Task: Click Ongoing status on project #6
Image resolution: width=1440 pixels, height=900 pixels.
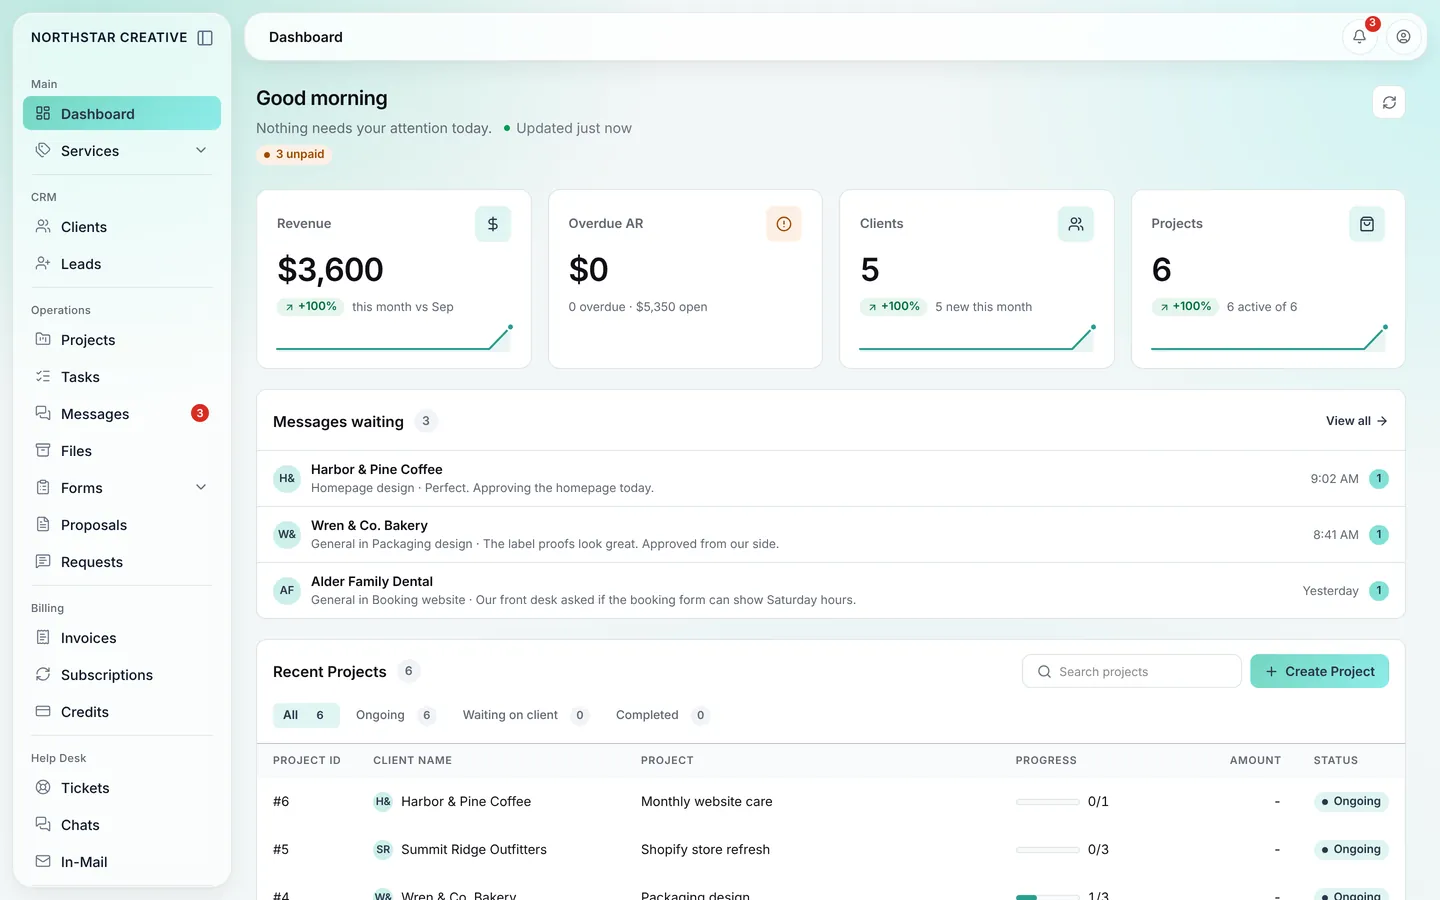Action: 1351,801
